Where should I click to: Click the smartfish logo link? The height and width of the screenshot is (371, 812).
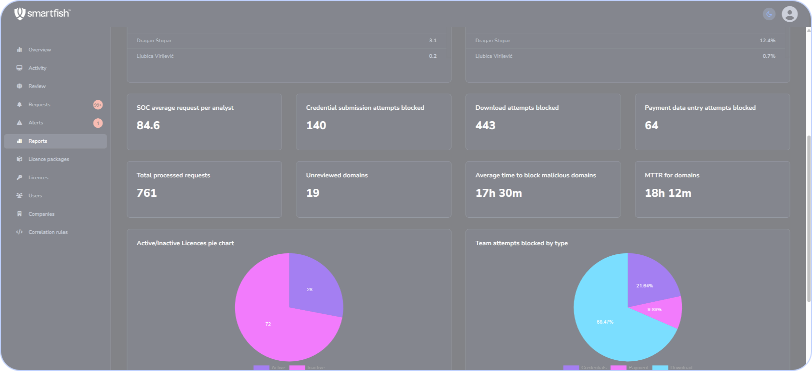click(x=42, y=13)
